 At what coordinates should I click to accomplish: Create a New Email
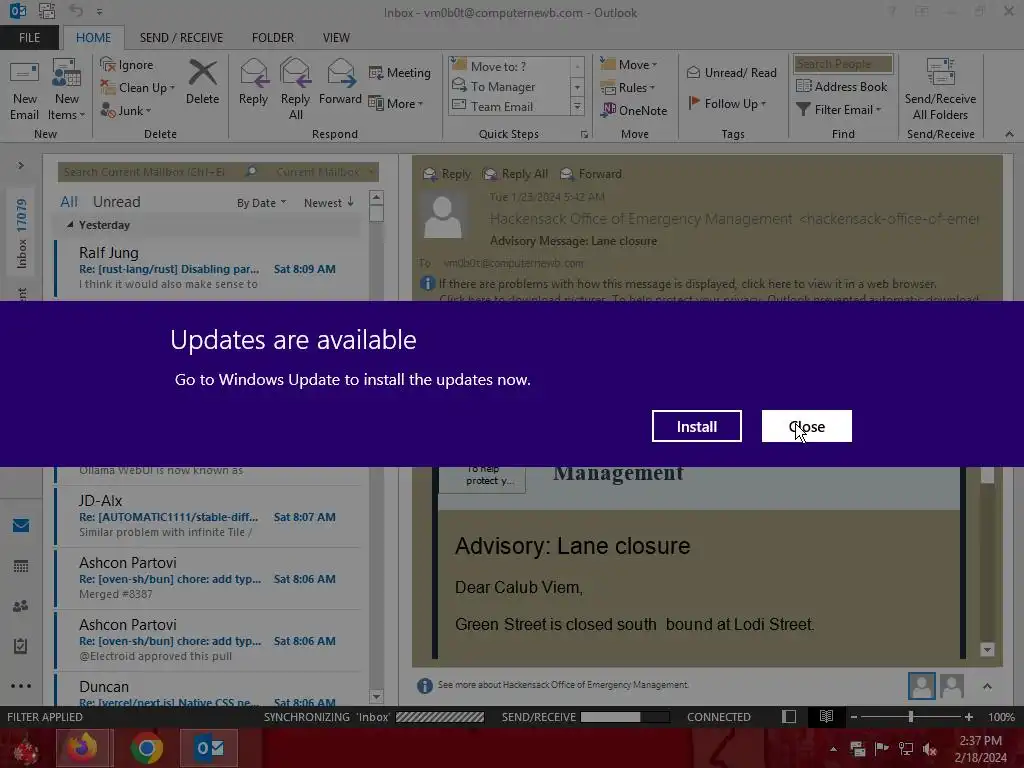24,90
